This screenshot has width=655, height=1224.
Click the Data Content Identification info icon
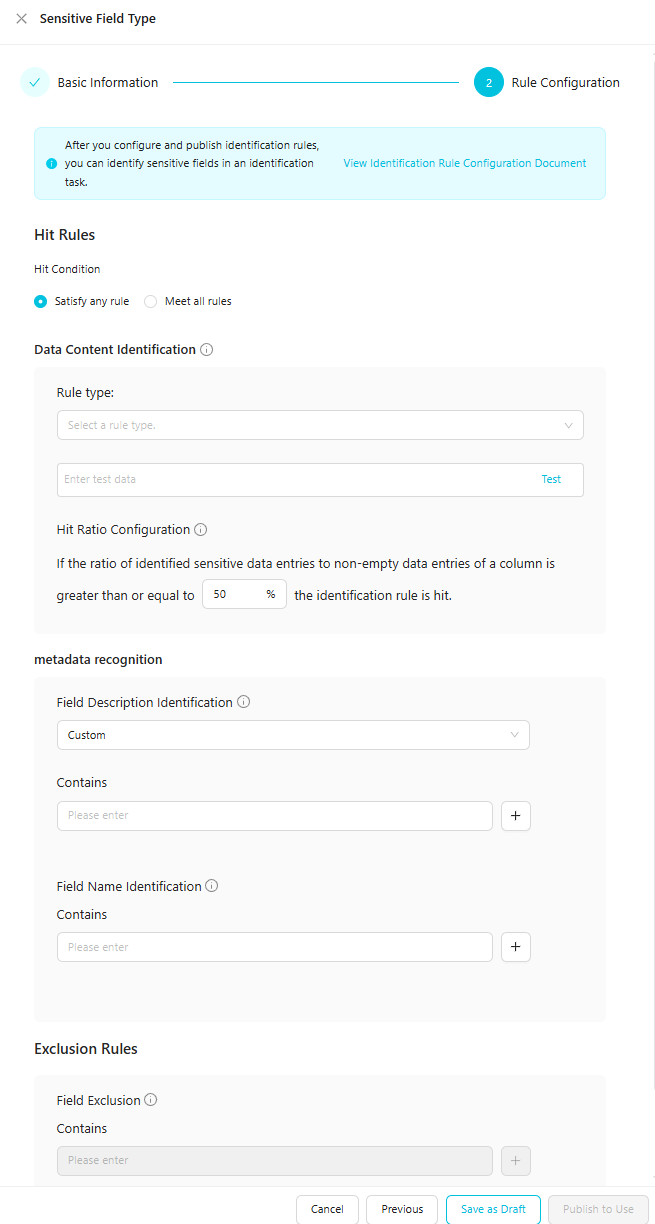[x=207, y=350]
